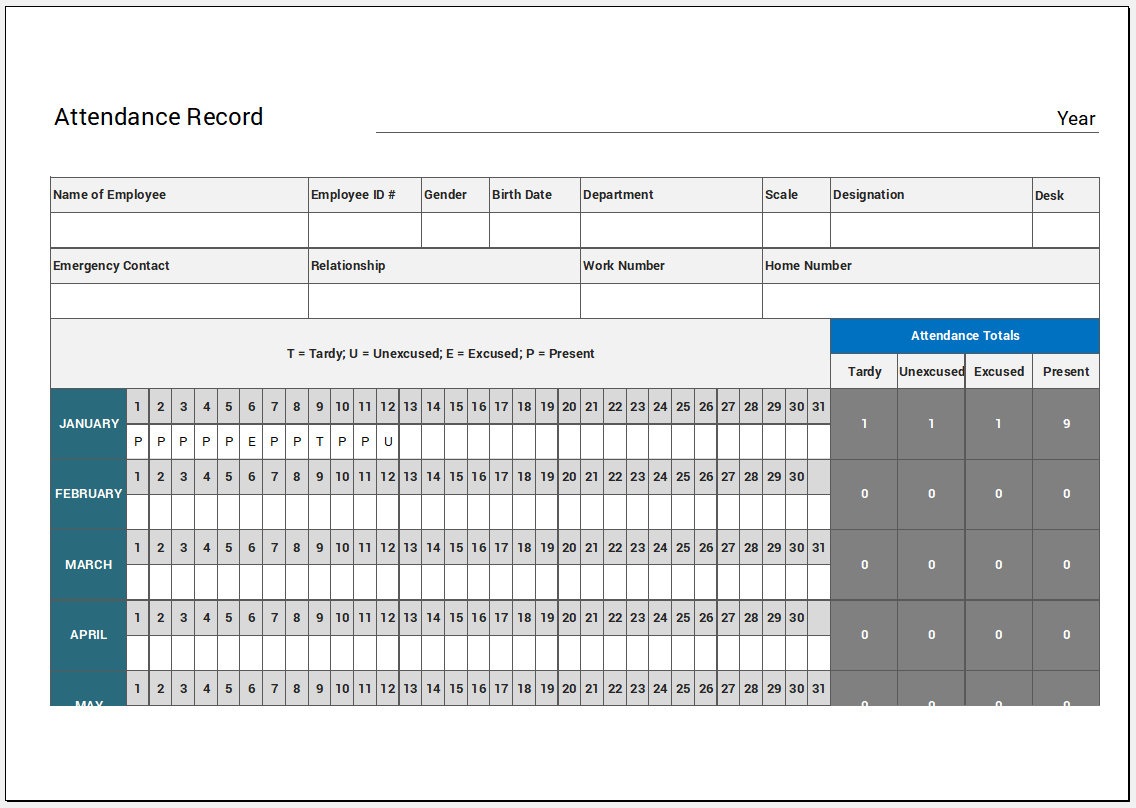Select the empty Employee ID # cell
Viewport: 1136px width, 808px height.
(x=364, y=230)
